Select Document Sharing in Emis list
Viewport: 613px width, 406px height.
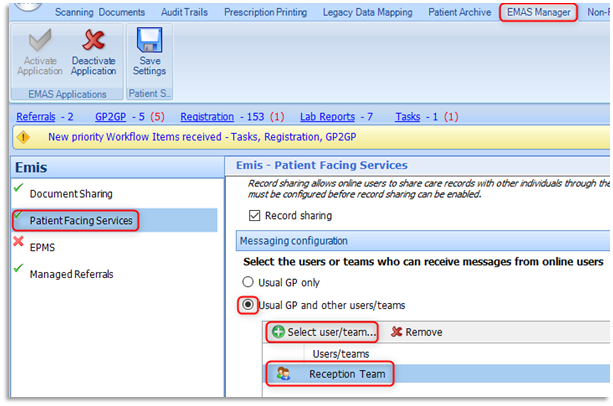click(71, 194)
